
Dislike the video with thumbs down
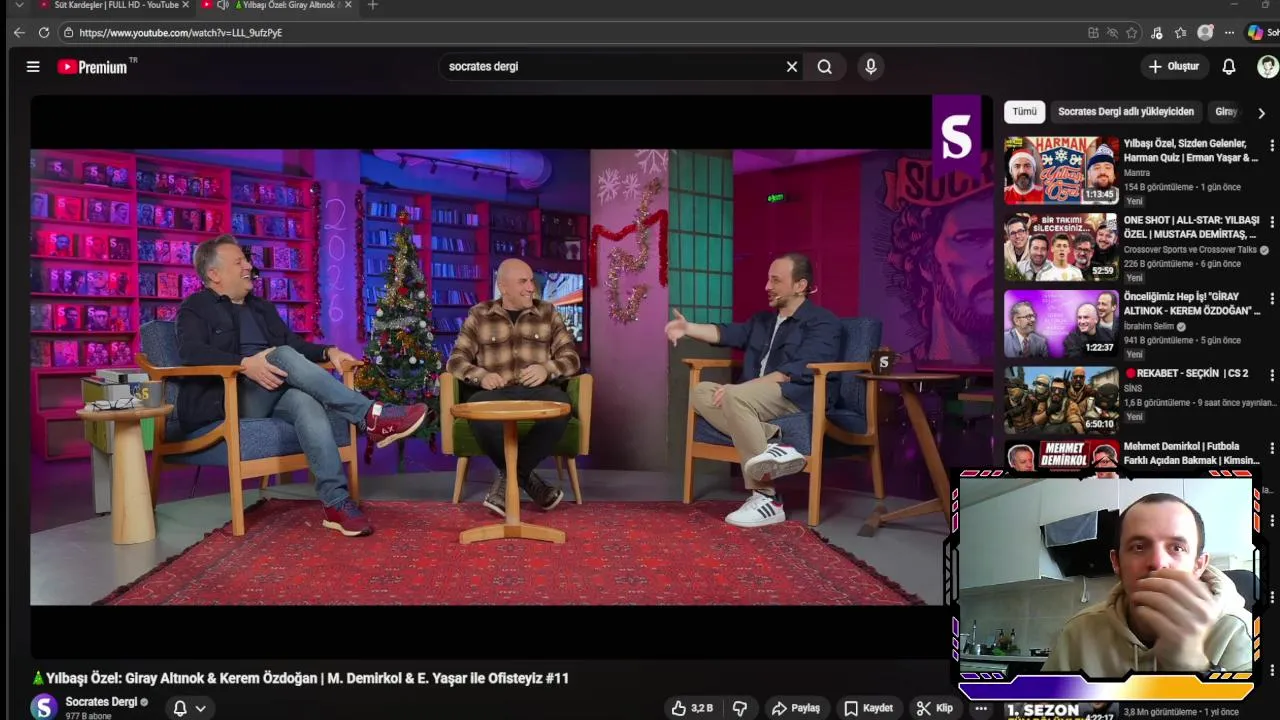click(740, 708)
